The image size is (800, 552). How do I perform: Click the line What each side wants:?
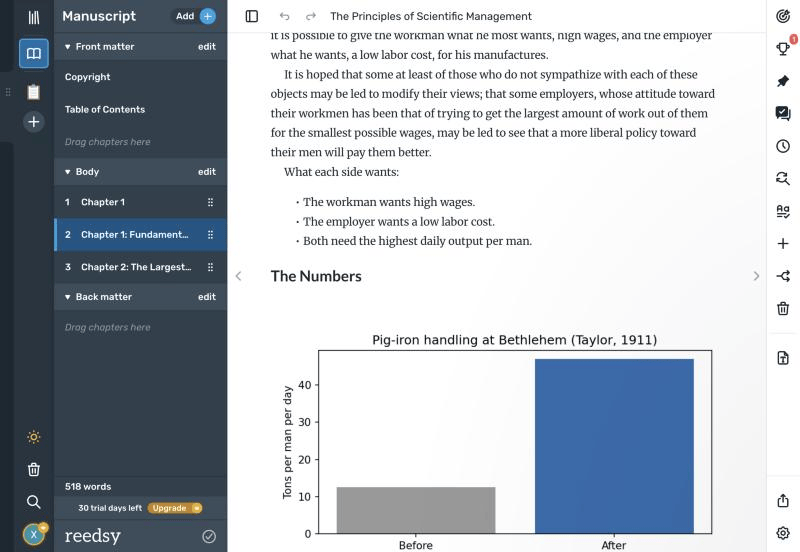341,172
